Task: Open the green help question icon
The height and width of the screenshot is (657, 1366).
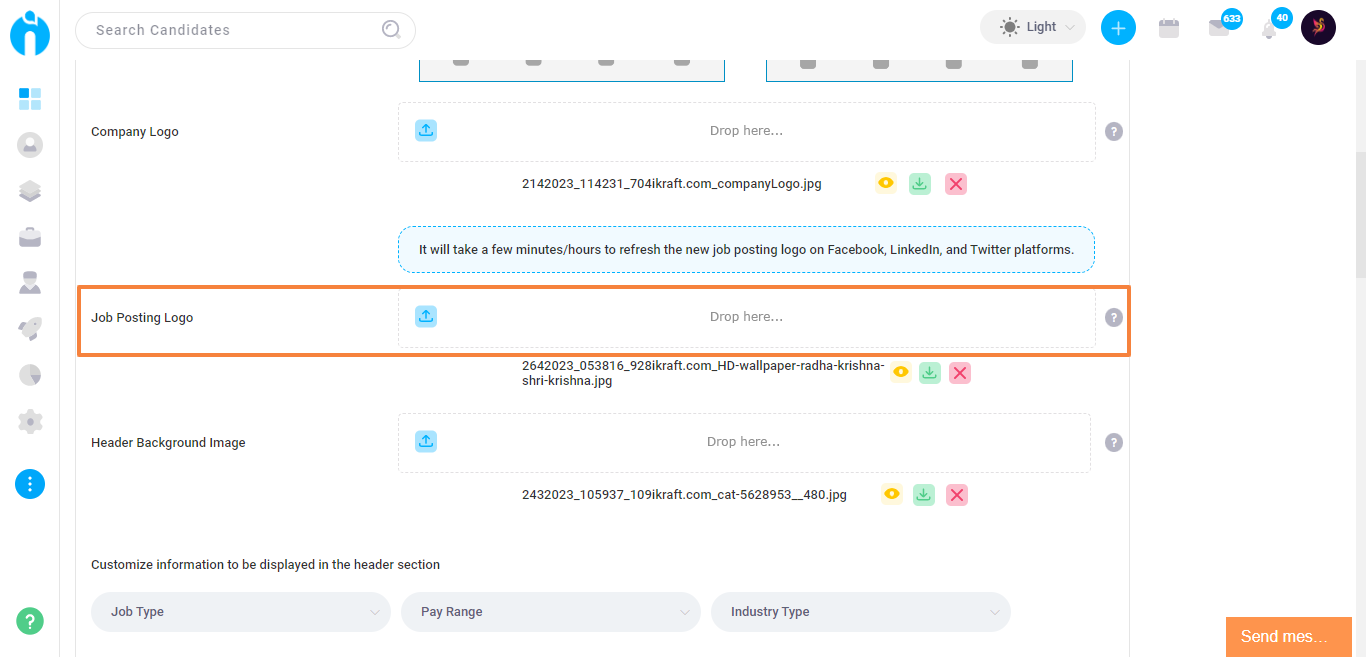Action: pos(30,620)
